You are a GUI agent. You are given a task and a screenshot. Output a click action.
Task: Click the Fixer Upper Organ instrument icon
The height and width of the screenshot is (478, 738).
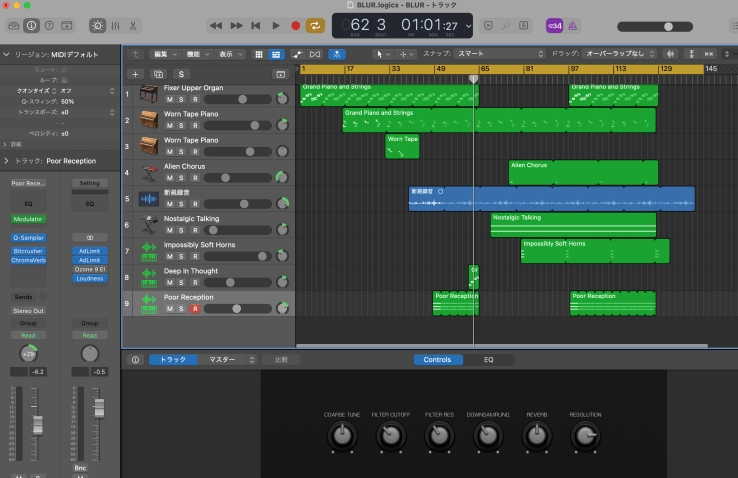click(x=148, y=94)
